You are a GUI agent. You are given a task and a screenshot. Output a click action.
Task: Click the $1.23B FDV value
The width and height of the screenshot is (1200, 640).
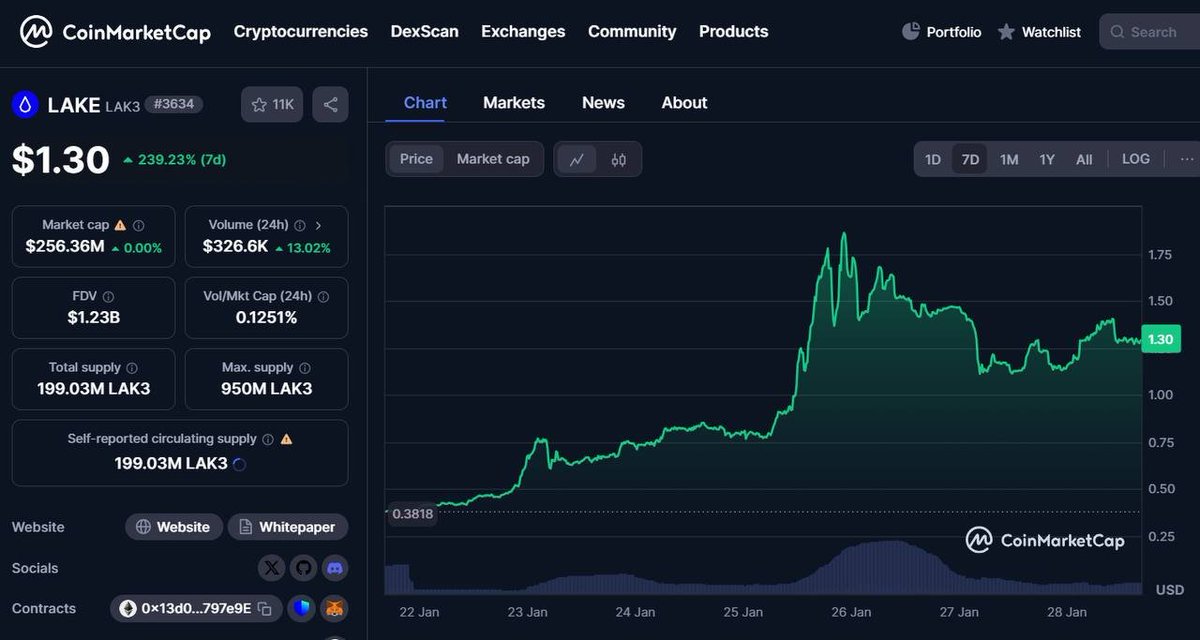click(x=93, y=317)
